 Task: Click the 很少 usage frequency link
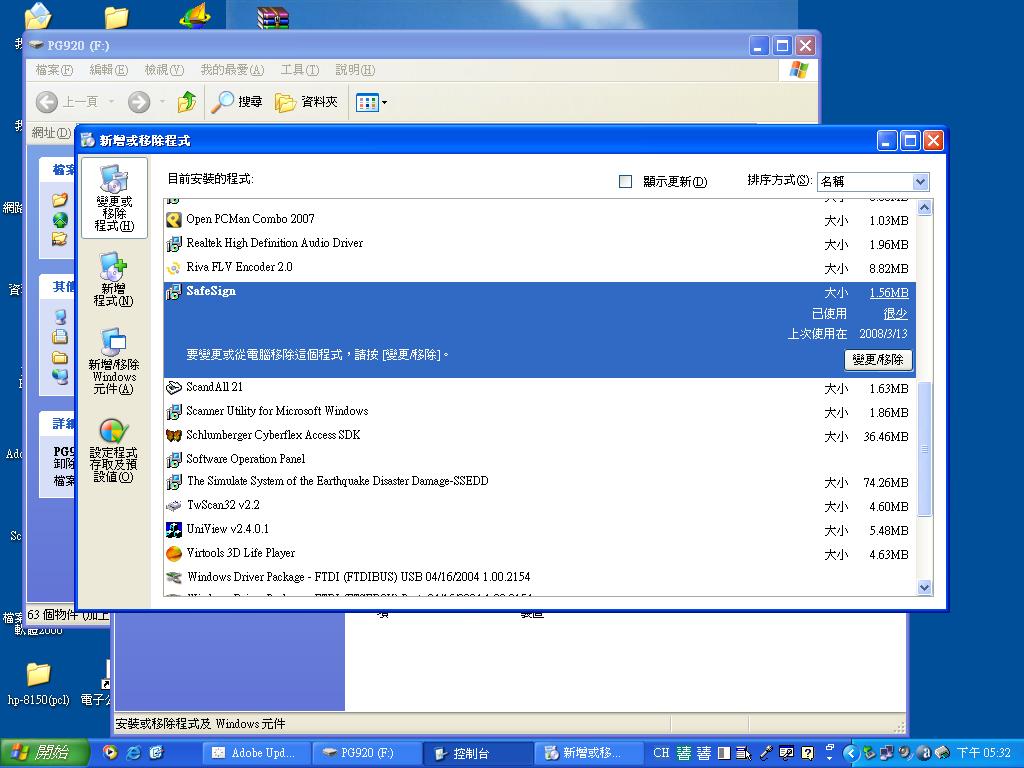point(895,314)
